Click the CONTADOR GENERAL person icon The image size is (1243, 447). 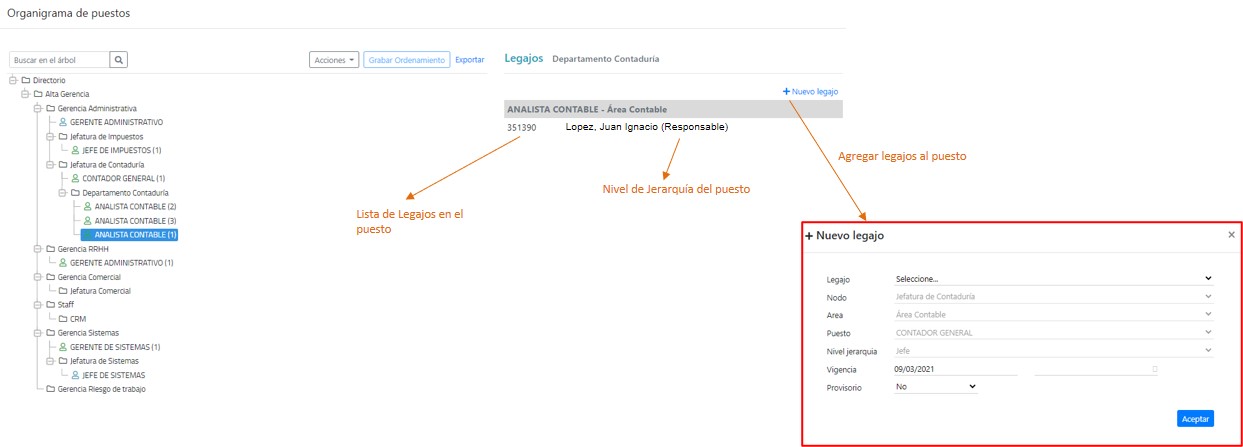pyautogui.click(x=75, y=178)
